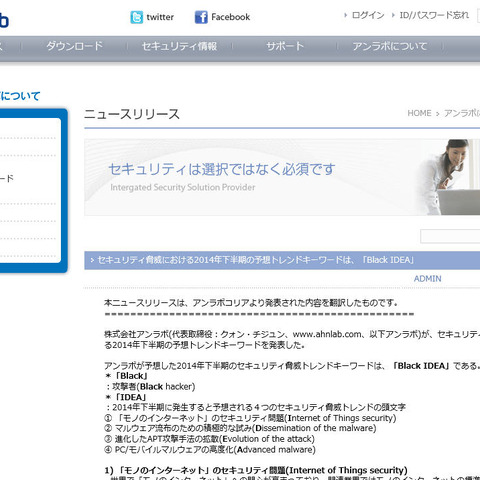Viewport: 480px width, 480px height.
Task: Click the line Advanced malware
Action: tap(210, 450)
